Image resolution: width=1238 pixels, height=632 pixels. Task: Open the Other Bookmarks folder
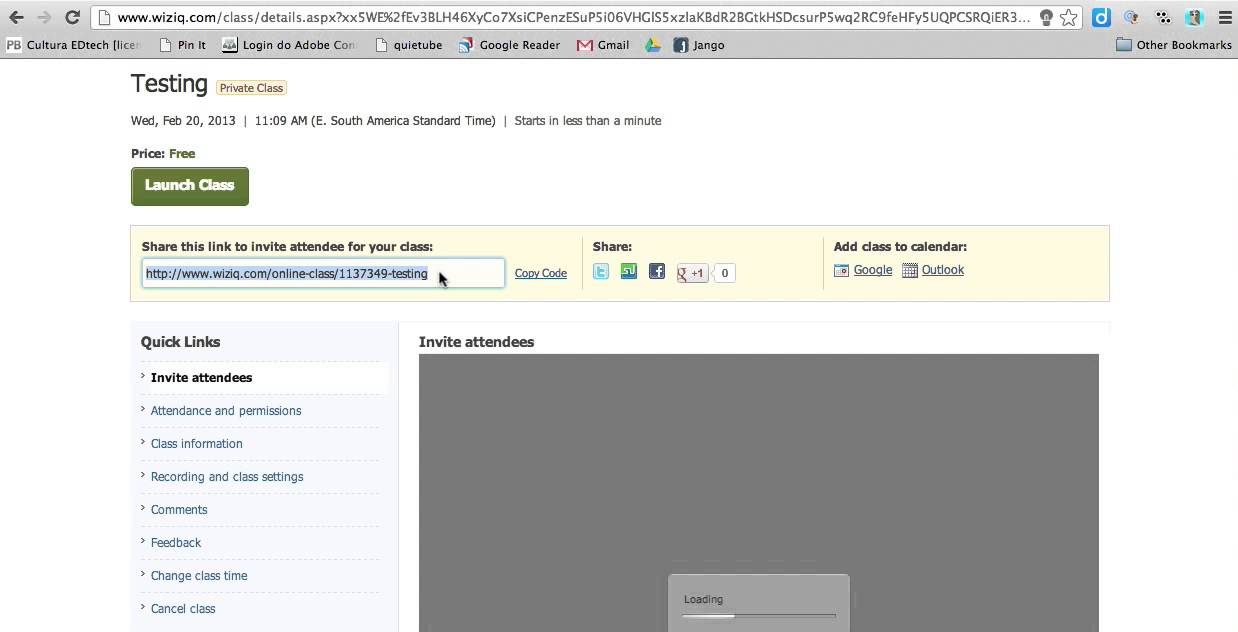1174,45
